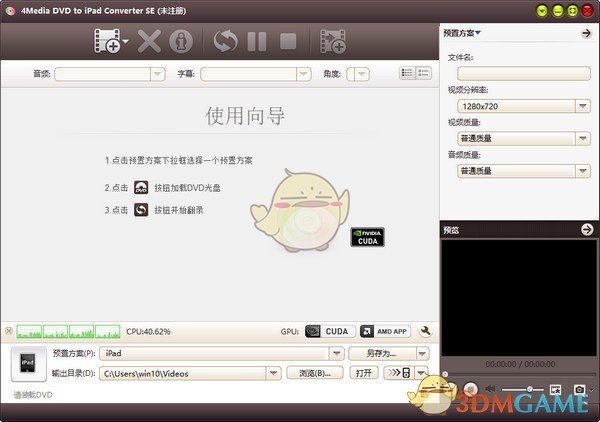Click the volume slider in the preview controls
The image size is (600, 422).
(523, 389)
